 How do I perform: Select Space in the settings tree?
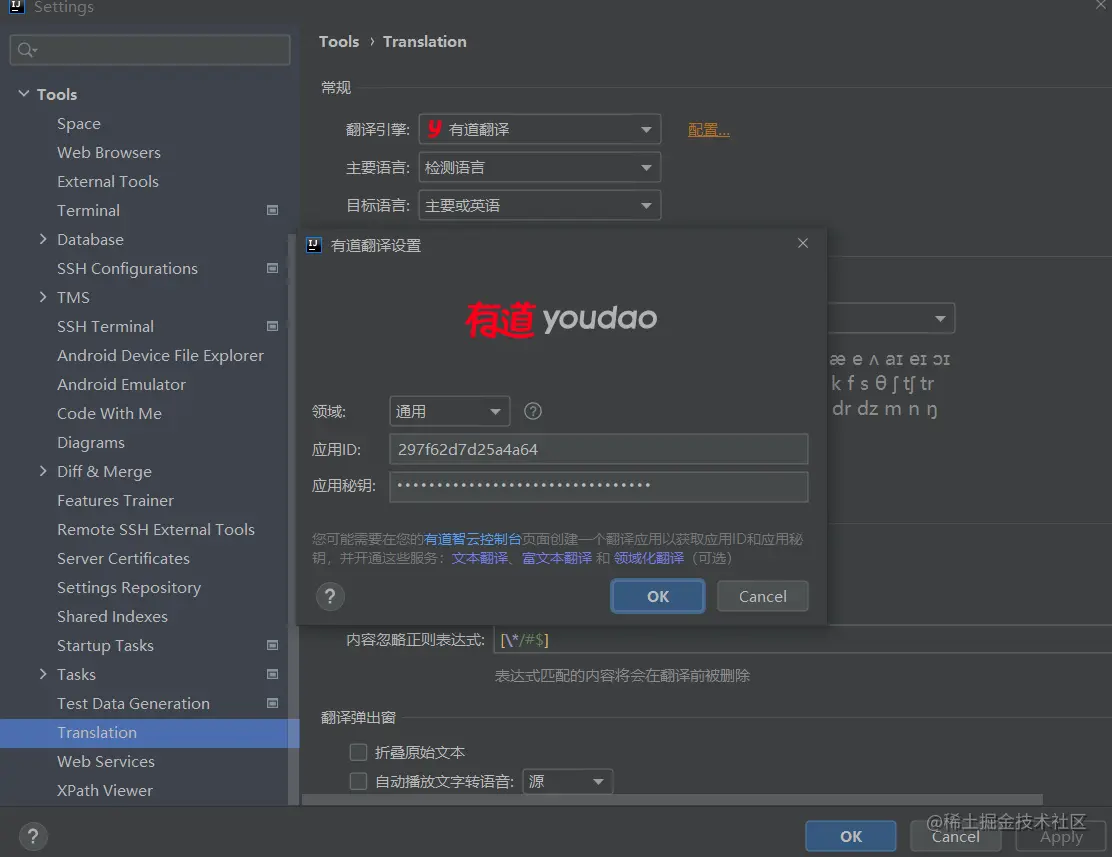tap(79, 123)
